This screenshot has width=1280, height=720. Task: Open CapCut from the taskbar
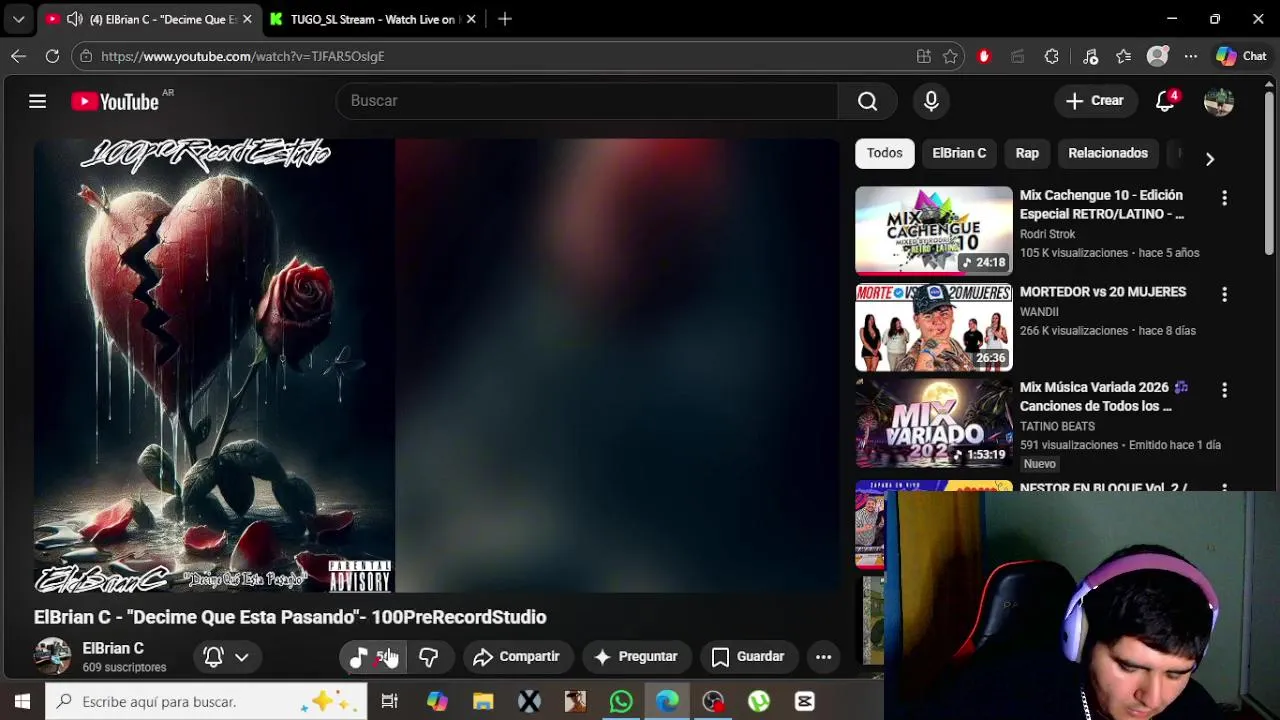(x=805, y=702)
